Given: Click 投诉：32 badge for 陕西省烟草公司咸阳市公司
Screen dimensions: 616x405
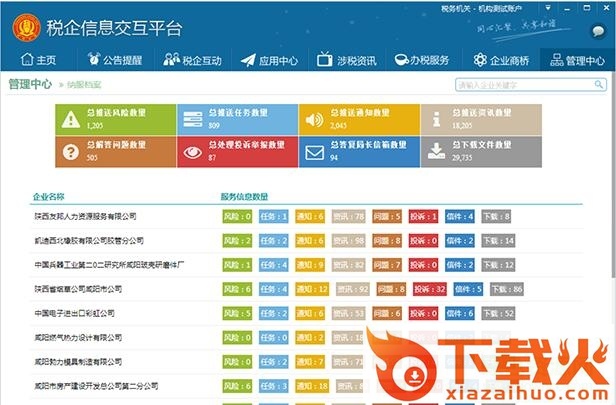Looking at the screenshot, I should click(x=427, y=288).
